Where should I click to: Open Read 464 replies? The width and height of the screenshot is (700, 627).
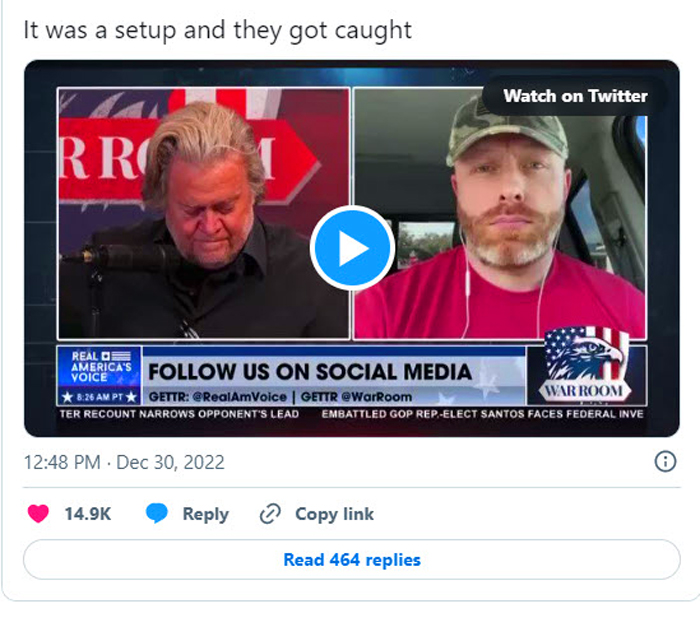pyautogui.click(x=352, y=560)
